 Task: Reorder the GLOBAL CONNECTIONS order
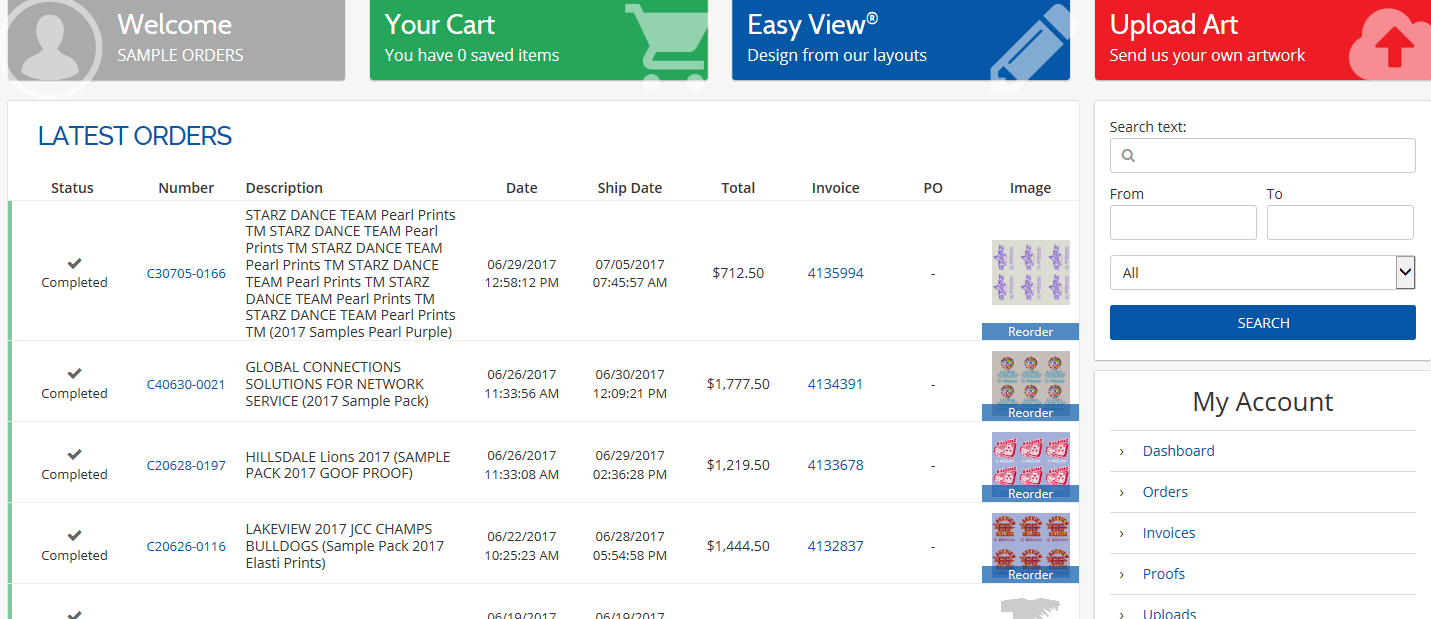(x=1030, y=412)
